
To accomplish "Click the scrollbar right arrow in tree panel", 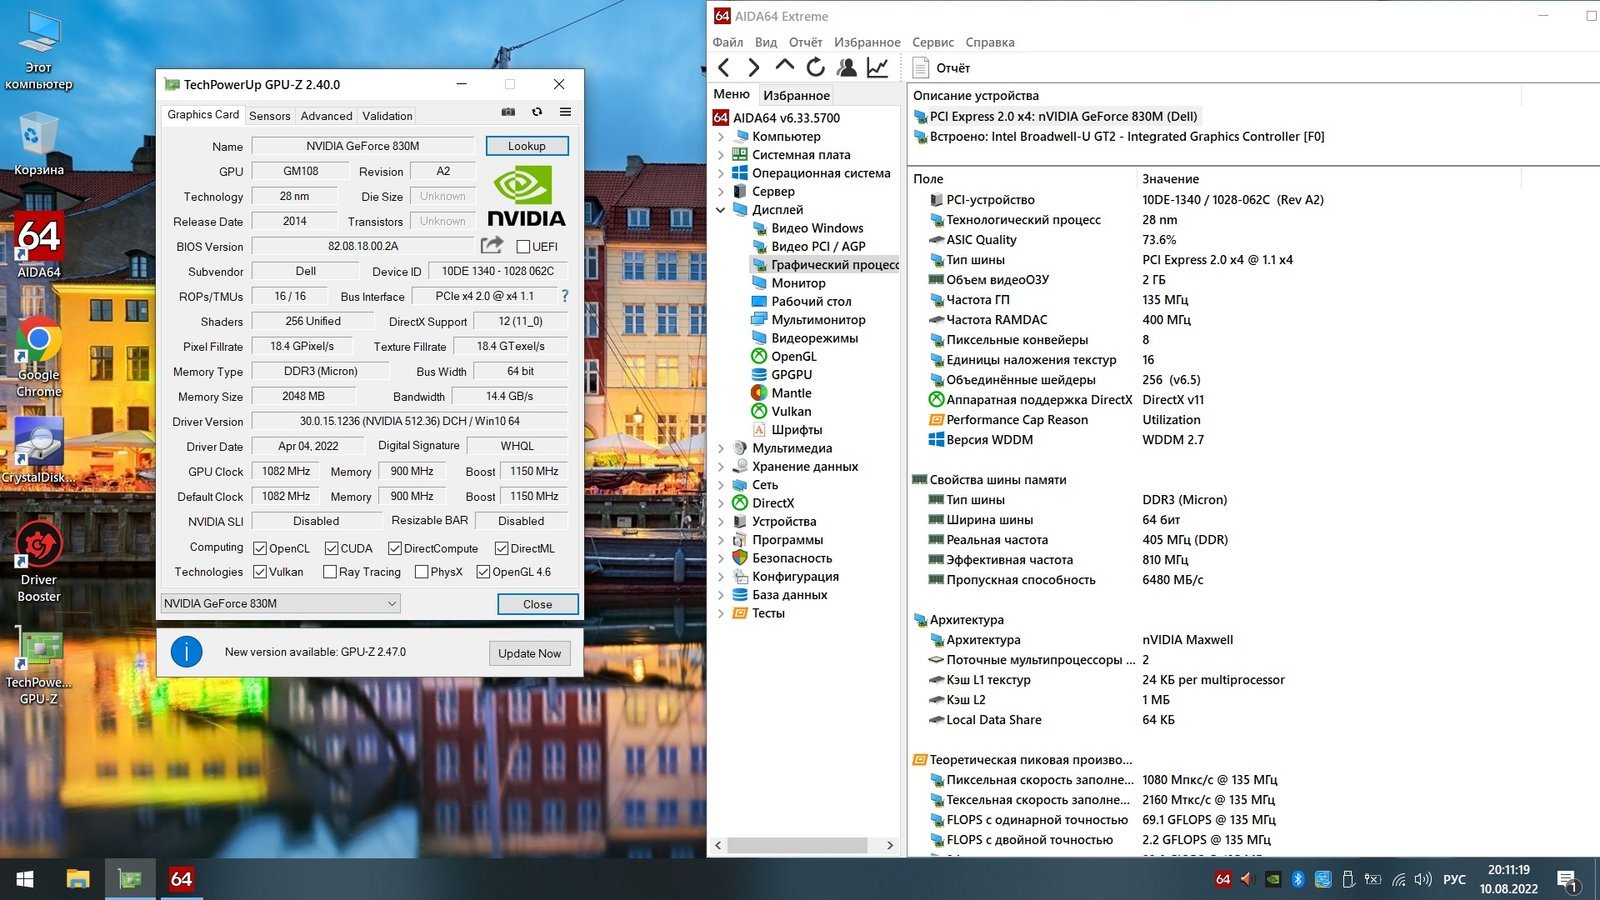I will coord(890,845).
